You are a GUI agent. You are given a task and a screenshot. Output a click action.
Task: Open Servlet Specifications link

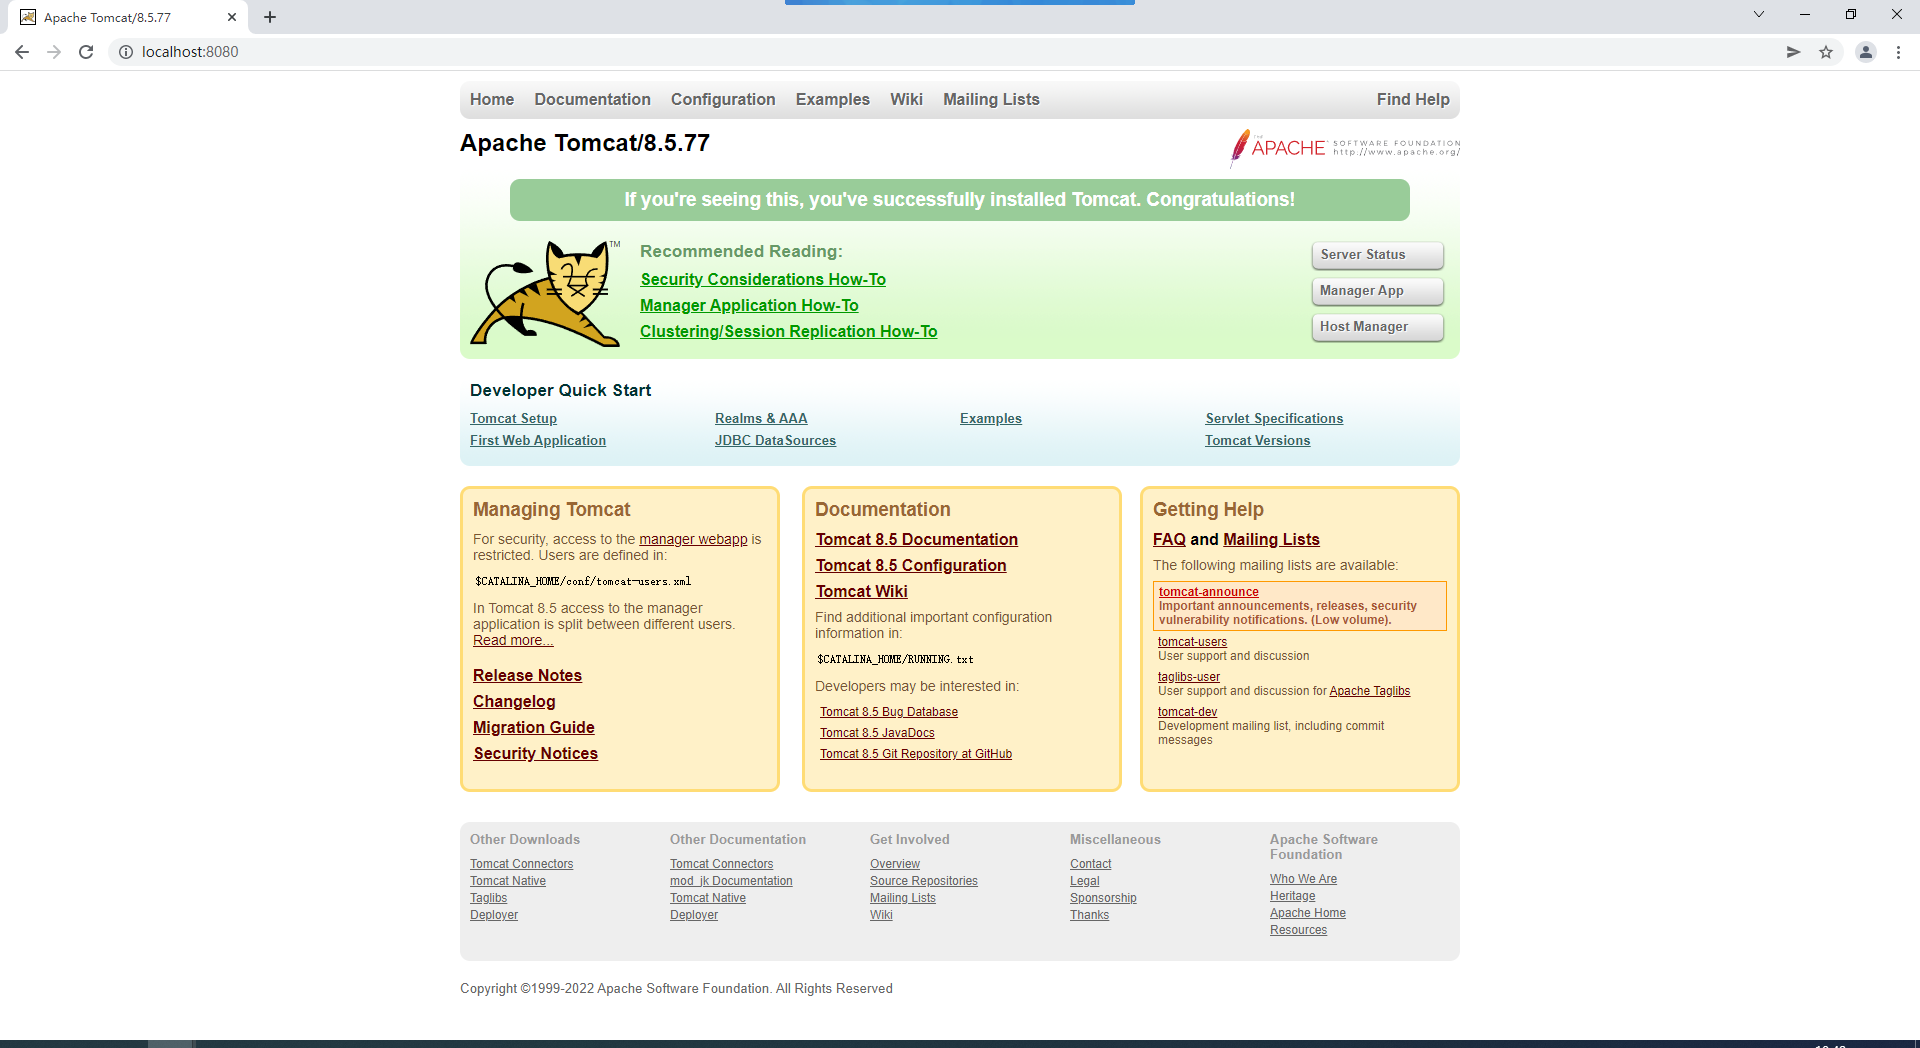coord(1274,418)
